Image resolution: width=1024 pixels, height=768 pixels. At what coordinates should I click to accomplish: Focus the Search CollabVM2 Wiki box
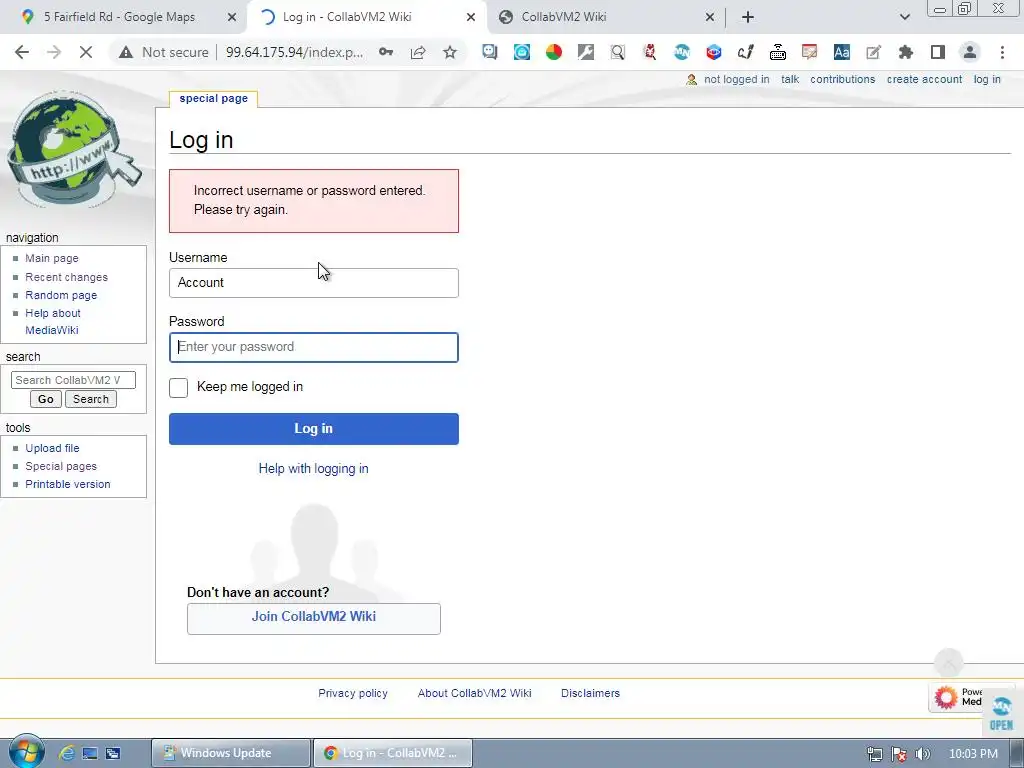[x=73, y=380]
